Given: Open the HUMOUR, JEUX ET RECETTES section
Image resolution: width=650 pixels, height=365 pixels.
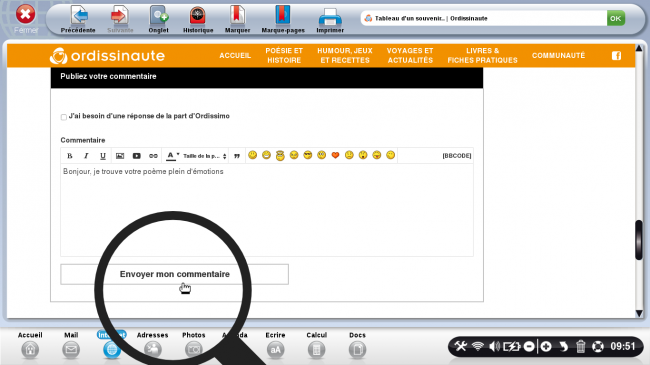Looking at the screenshot, I should 345,56.
